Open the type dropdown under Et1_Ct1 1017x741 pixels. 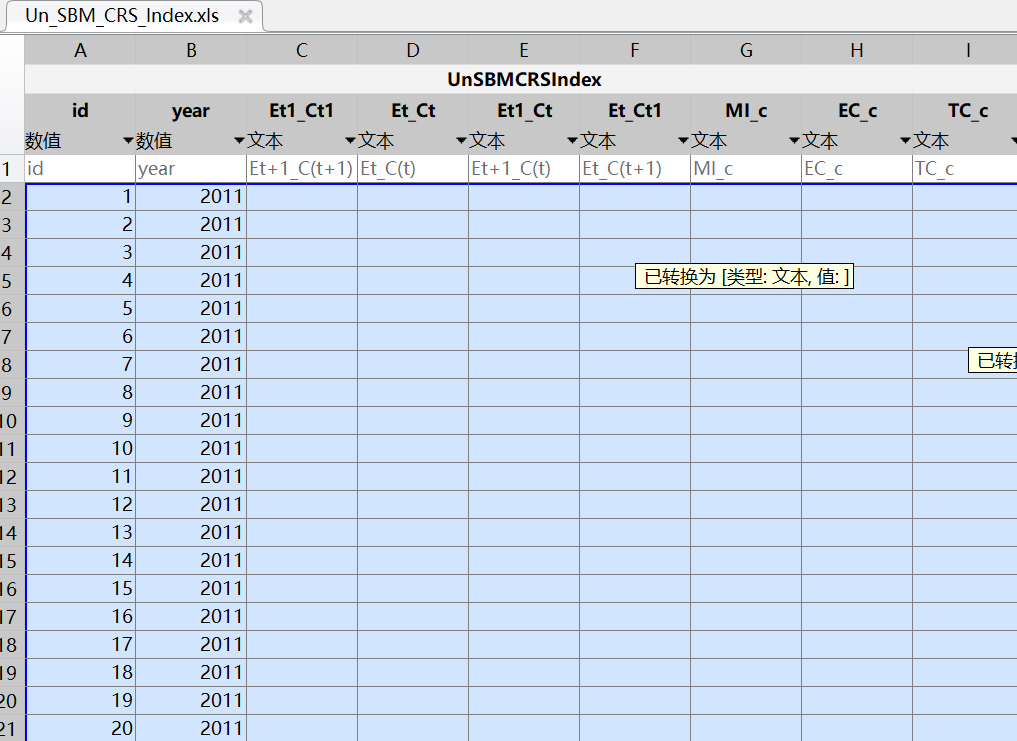tap(350, 140)
